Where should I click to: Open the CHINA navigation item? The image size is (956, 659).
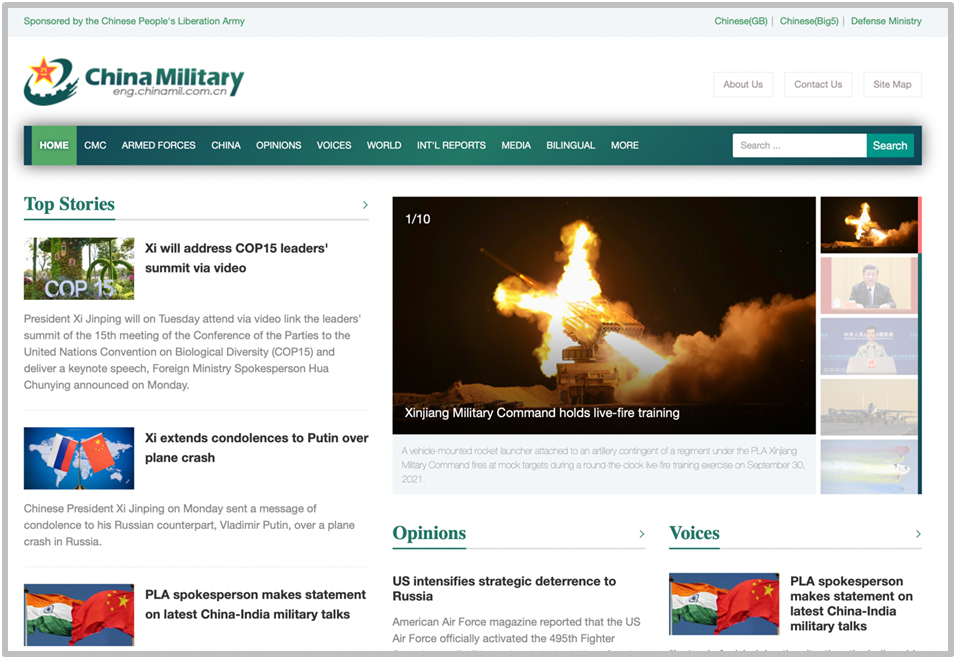point(226,146)
